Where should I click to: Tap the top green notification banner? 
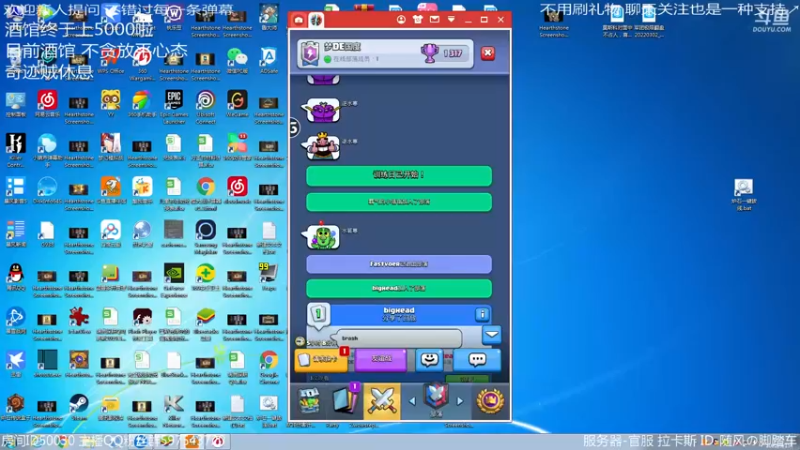[399, 175]
